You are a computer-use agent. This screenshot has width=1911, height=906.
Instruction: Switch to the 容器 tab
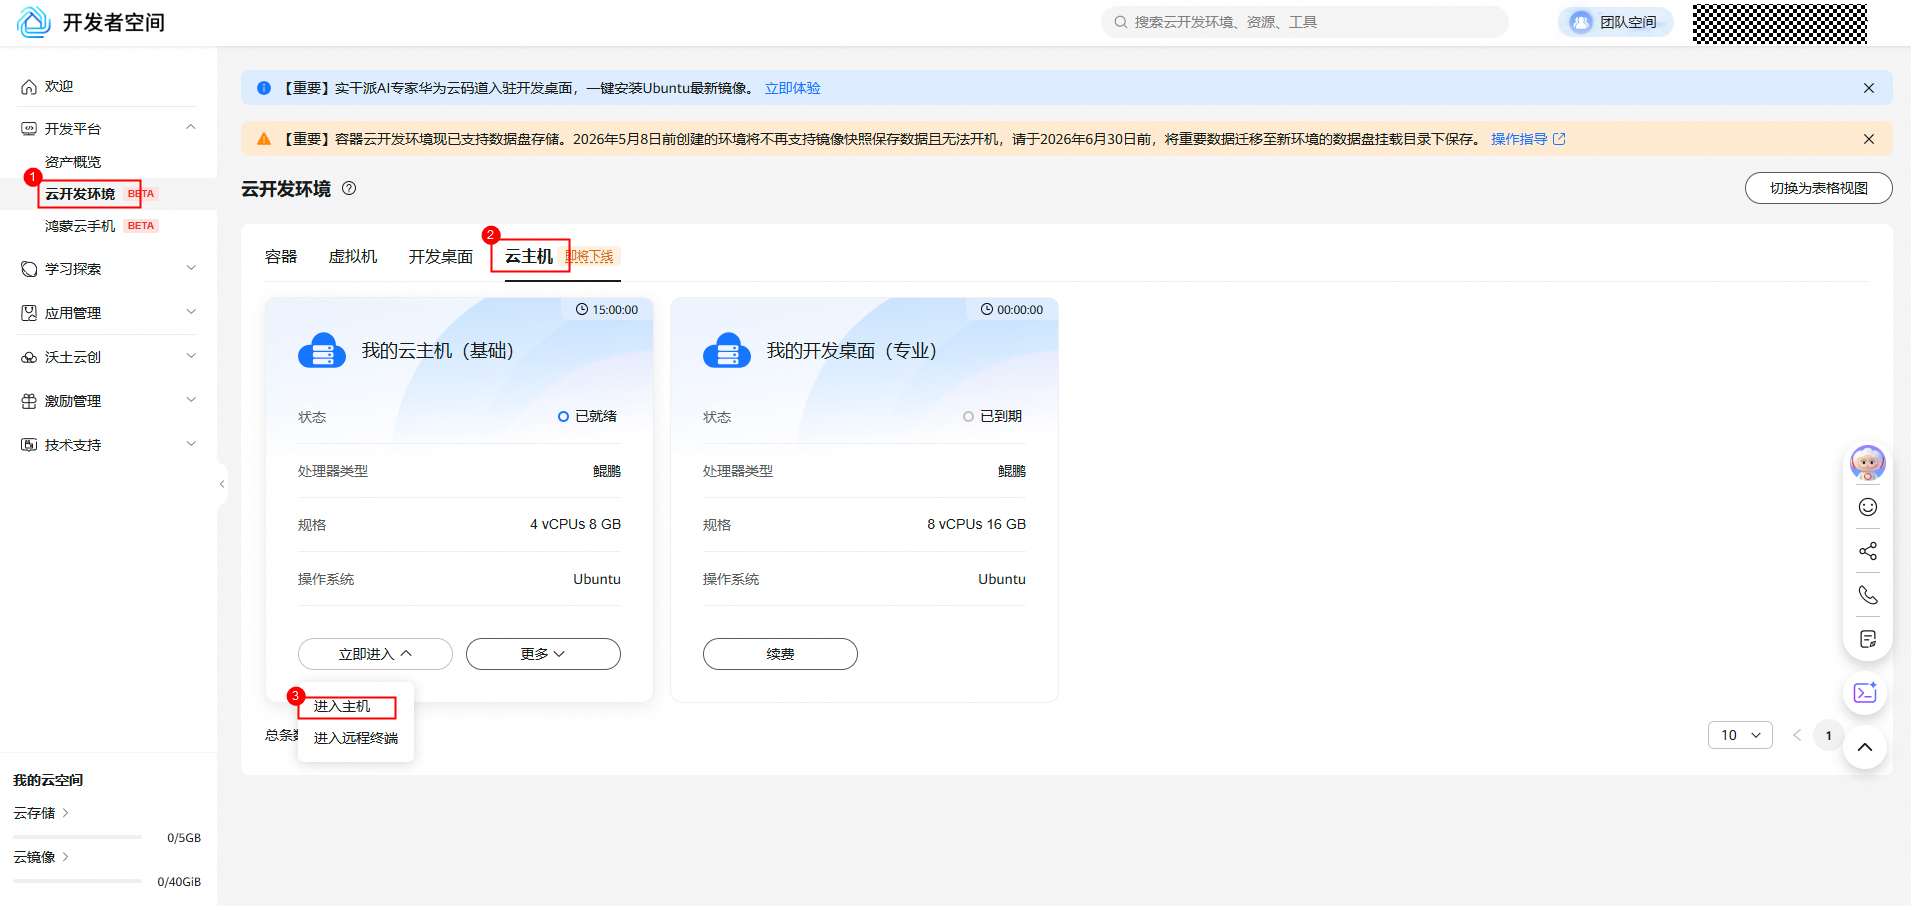click(x=281, y=257)
